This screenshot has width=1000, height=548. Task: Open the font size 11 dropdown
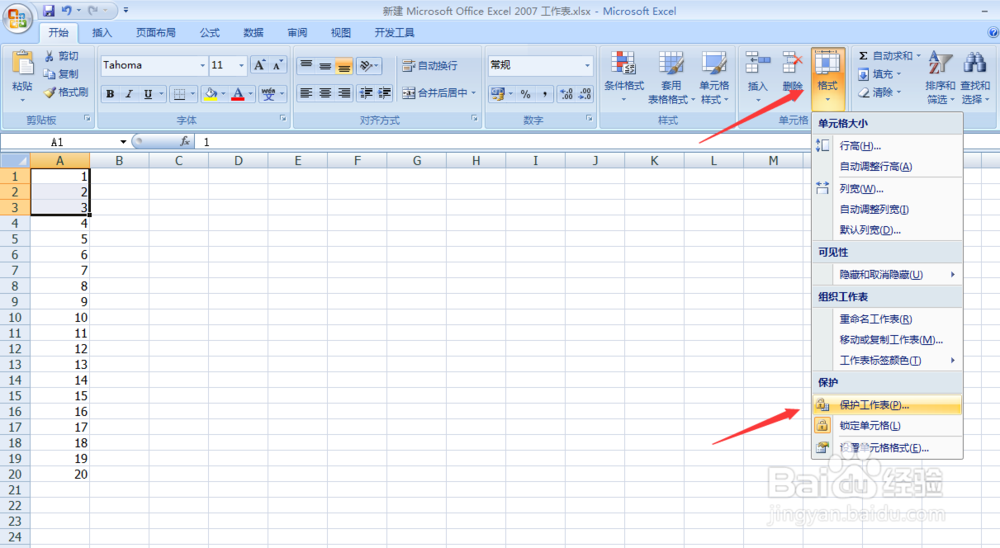[x=241, y=65]
